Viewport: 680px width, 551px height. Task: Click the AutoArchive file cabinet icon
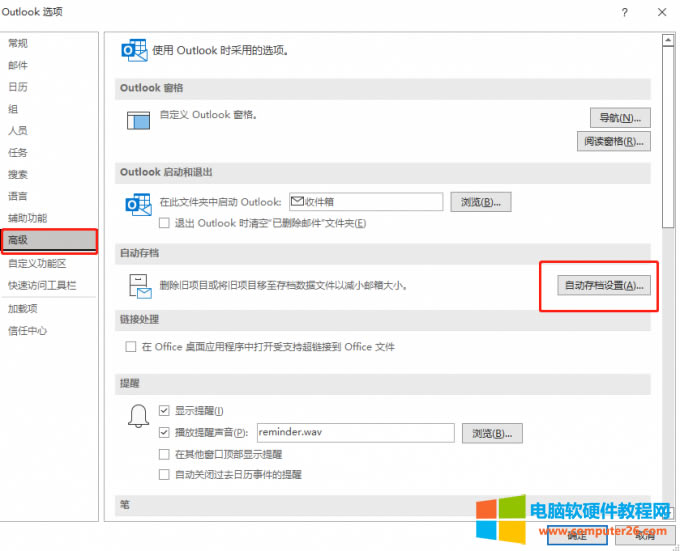click(140, 286)
